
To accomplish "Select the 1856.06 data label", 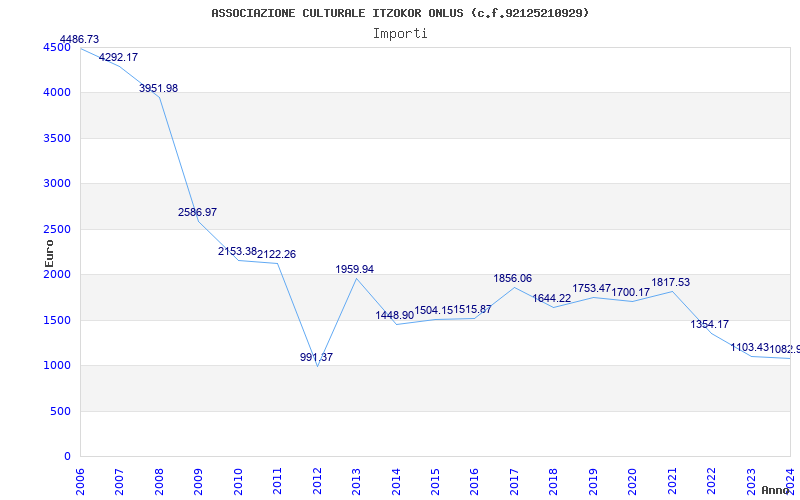I will coord(513,278).
